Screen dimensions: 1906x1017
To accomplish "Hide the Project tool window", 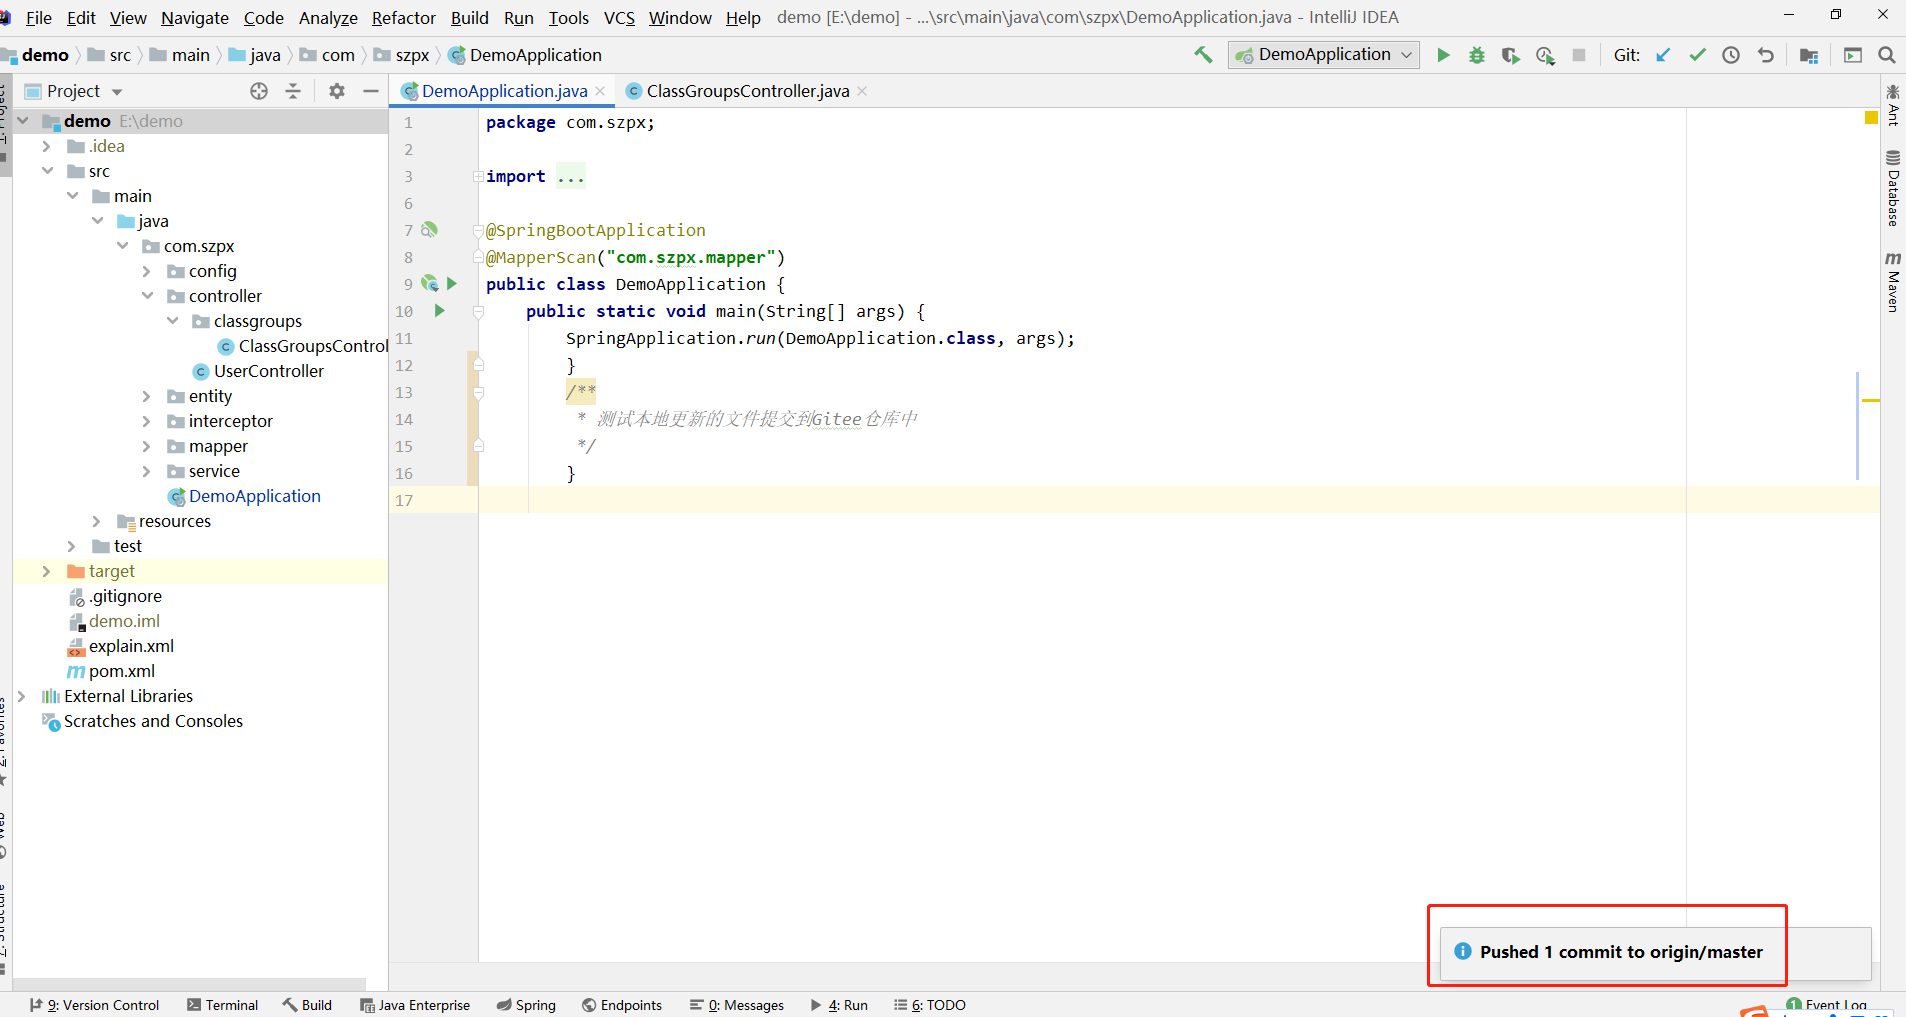I will point(371,91).
